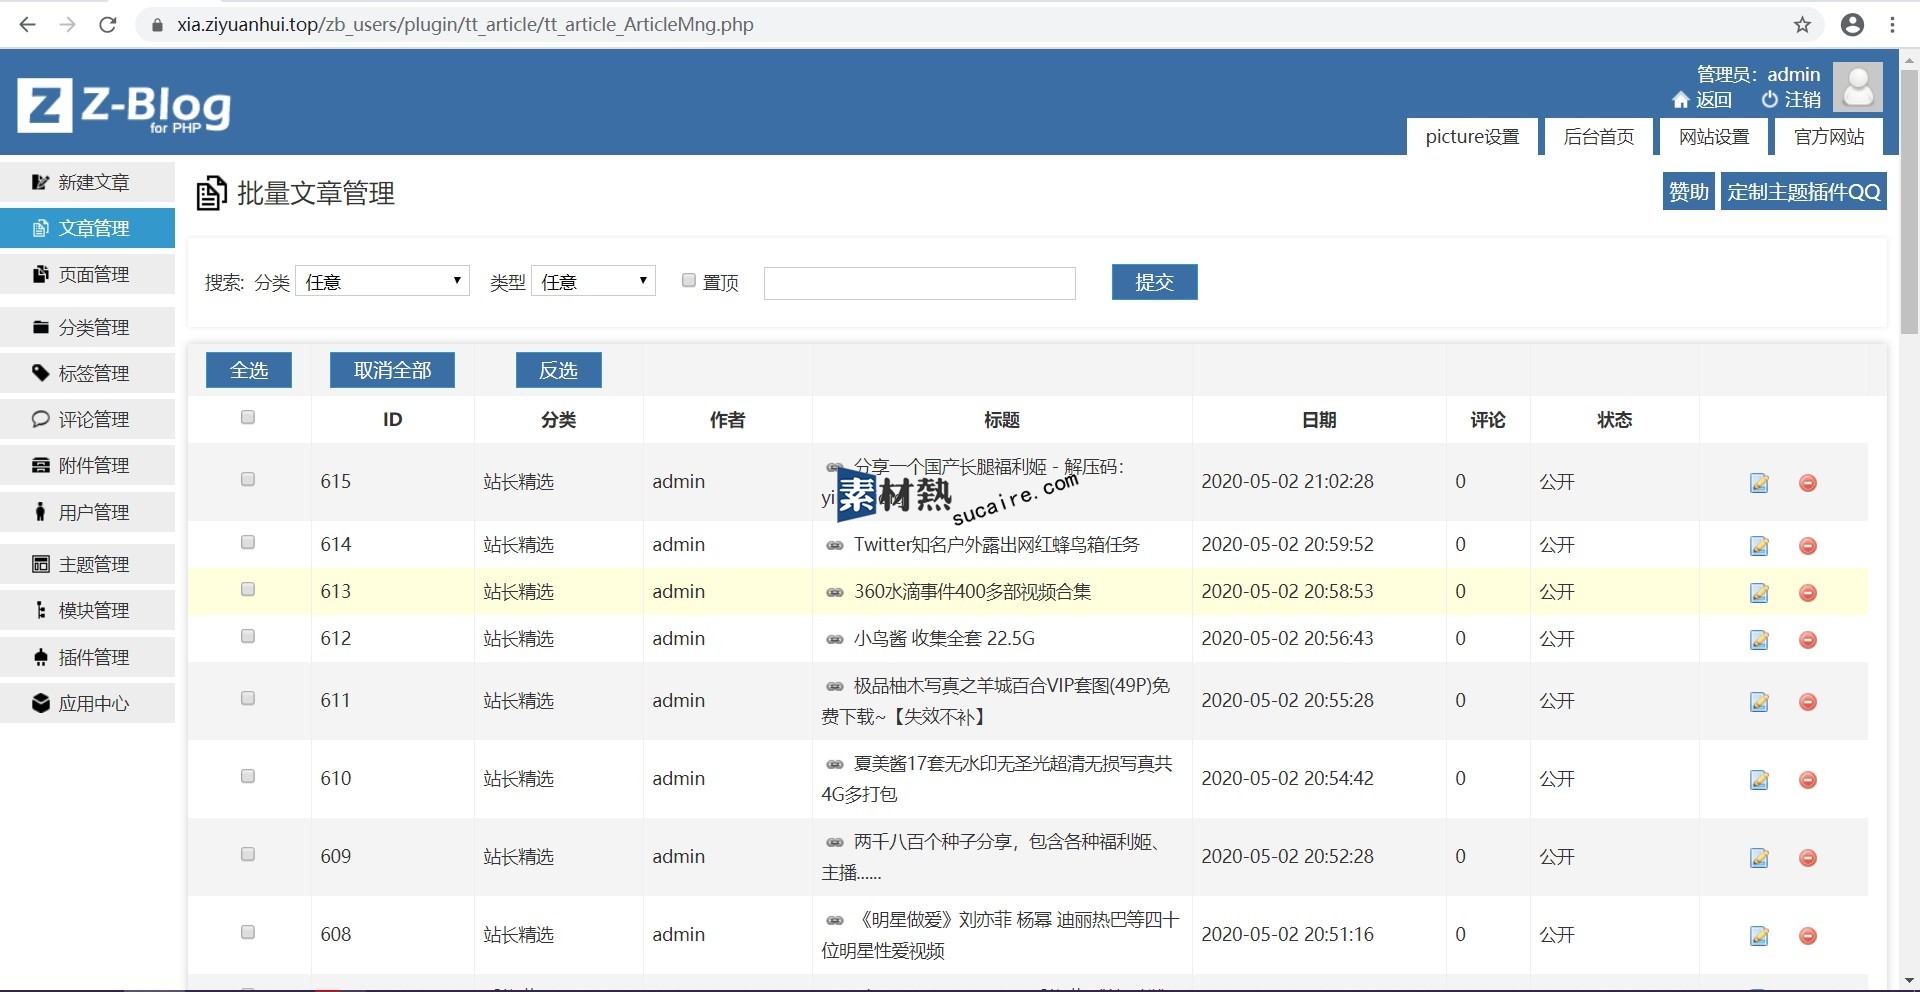Reload the page in browser
1920x992 pixels.
click(108, 25)
